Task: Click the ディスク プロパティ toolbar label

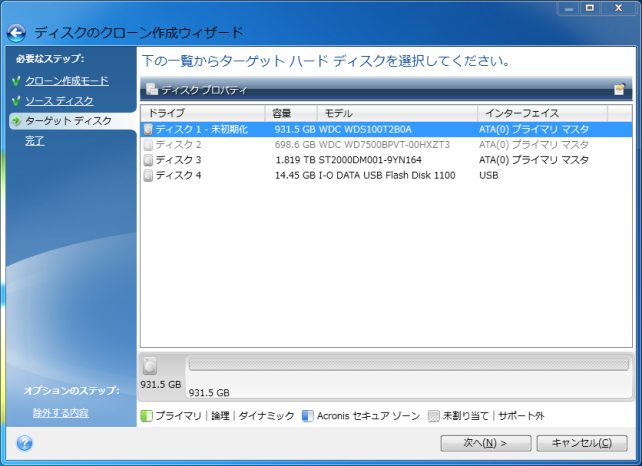Action: pos(204,90)
